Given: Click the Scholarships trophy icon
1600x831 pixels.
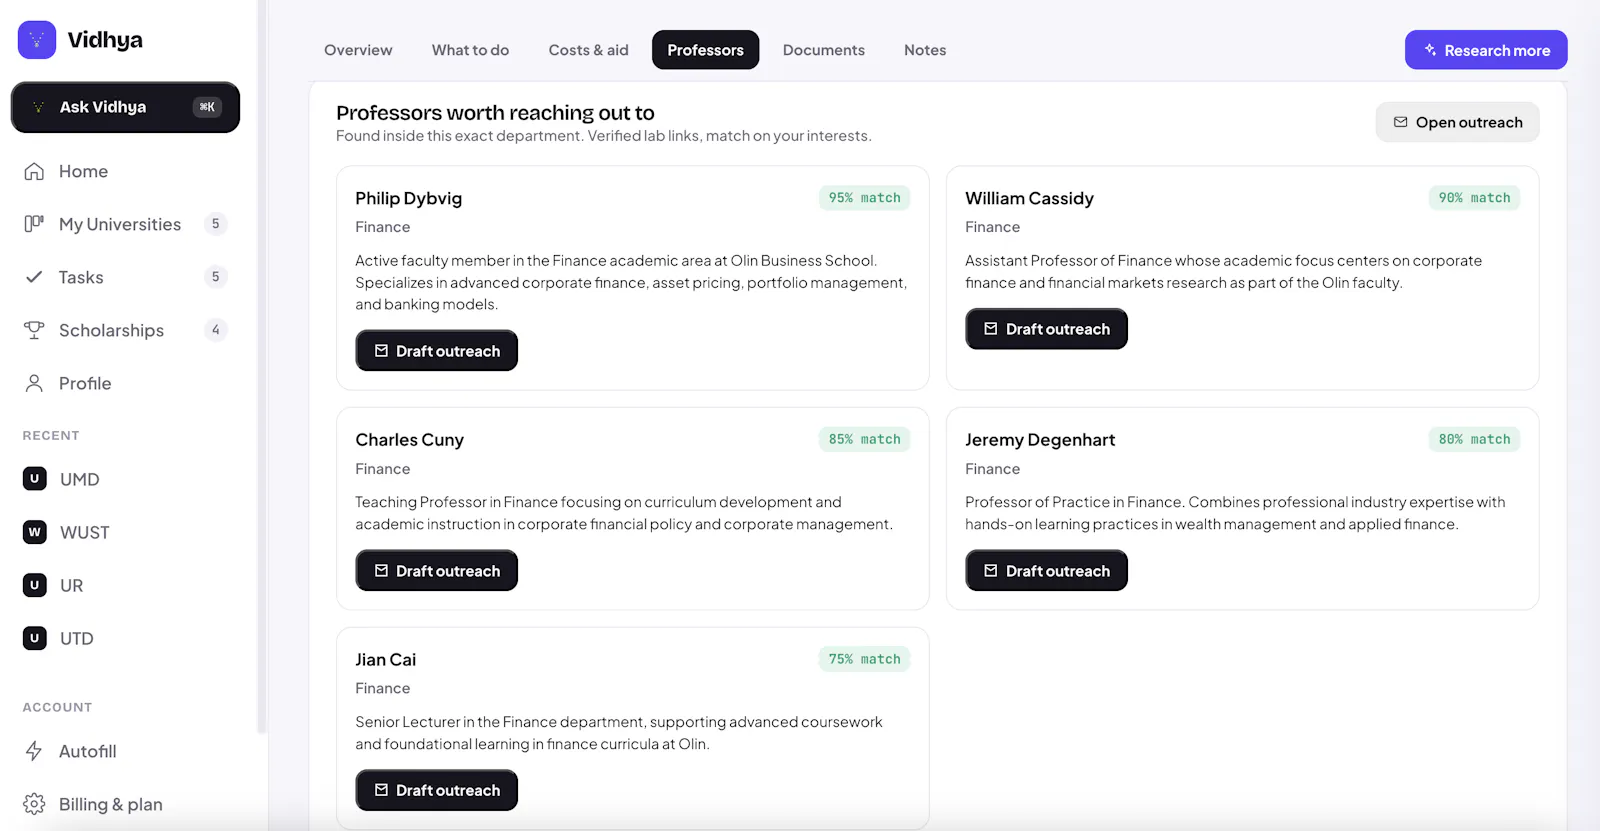Looking at the screenshot, I should [x=34, y=330].
